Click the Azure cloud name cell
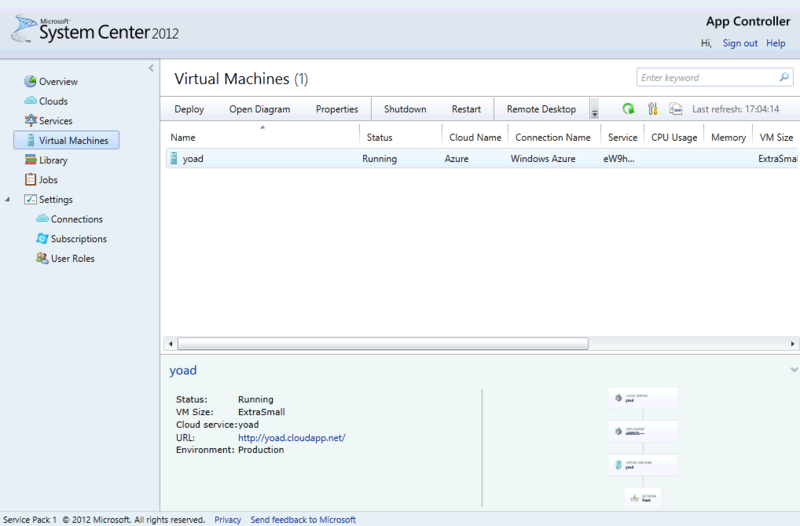 point(456,159)
